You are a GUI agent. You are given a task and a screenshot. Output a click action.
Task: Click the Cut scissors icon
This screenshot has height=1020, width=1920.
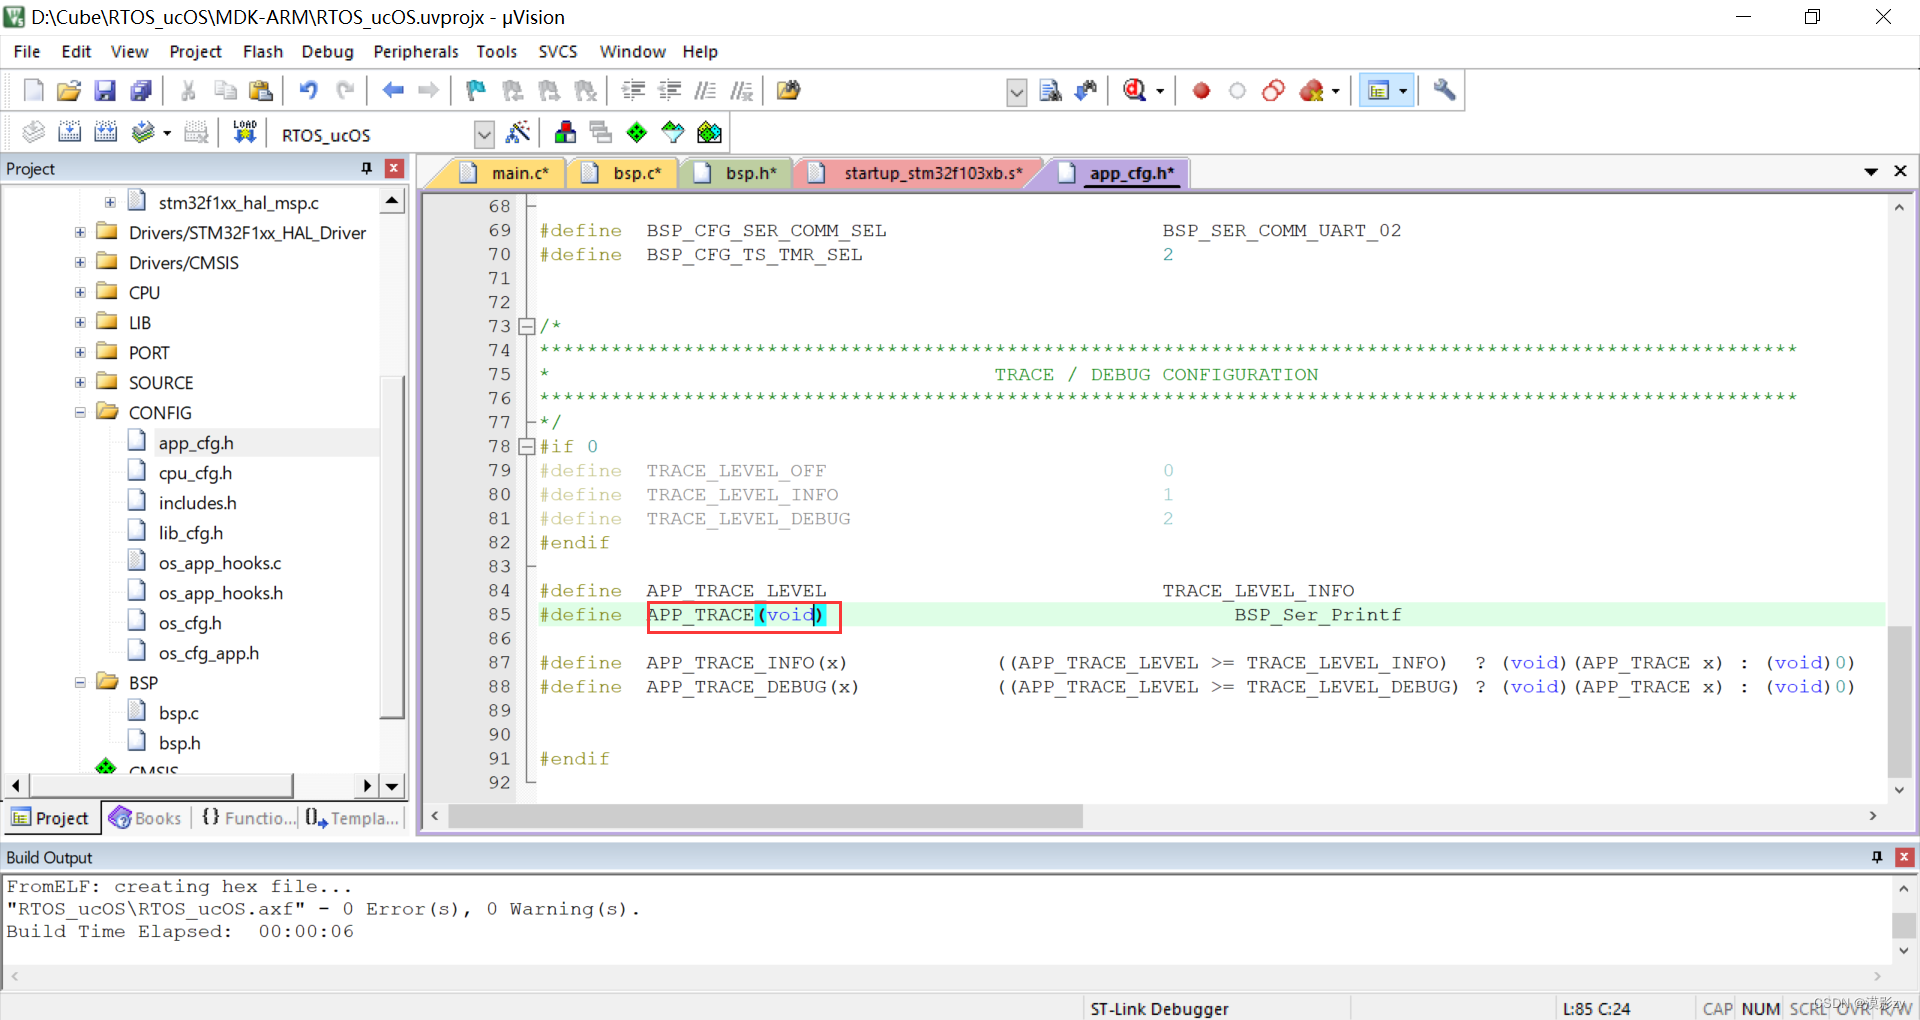pos(188,91)
